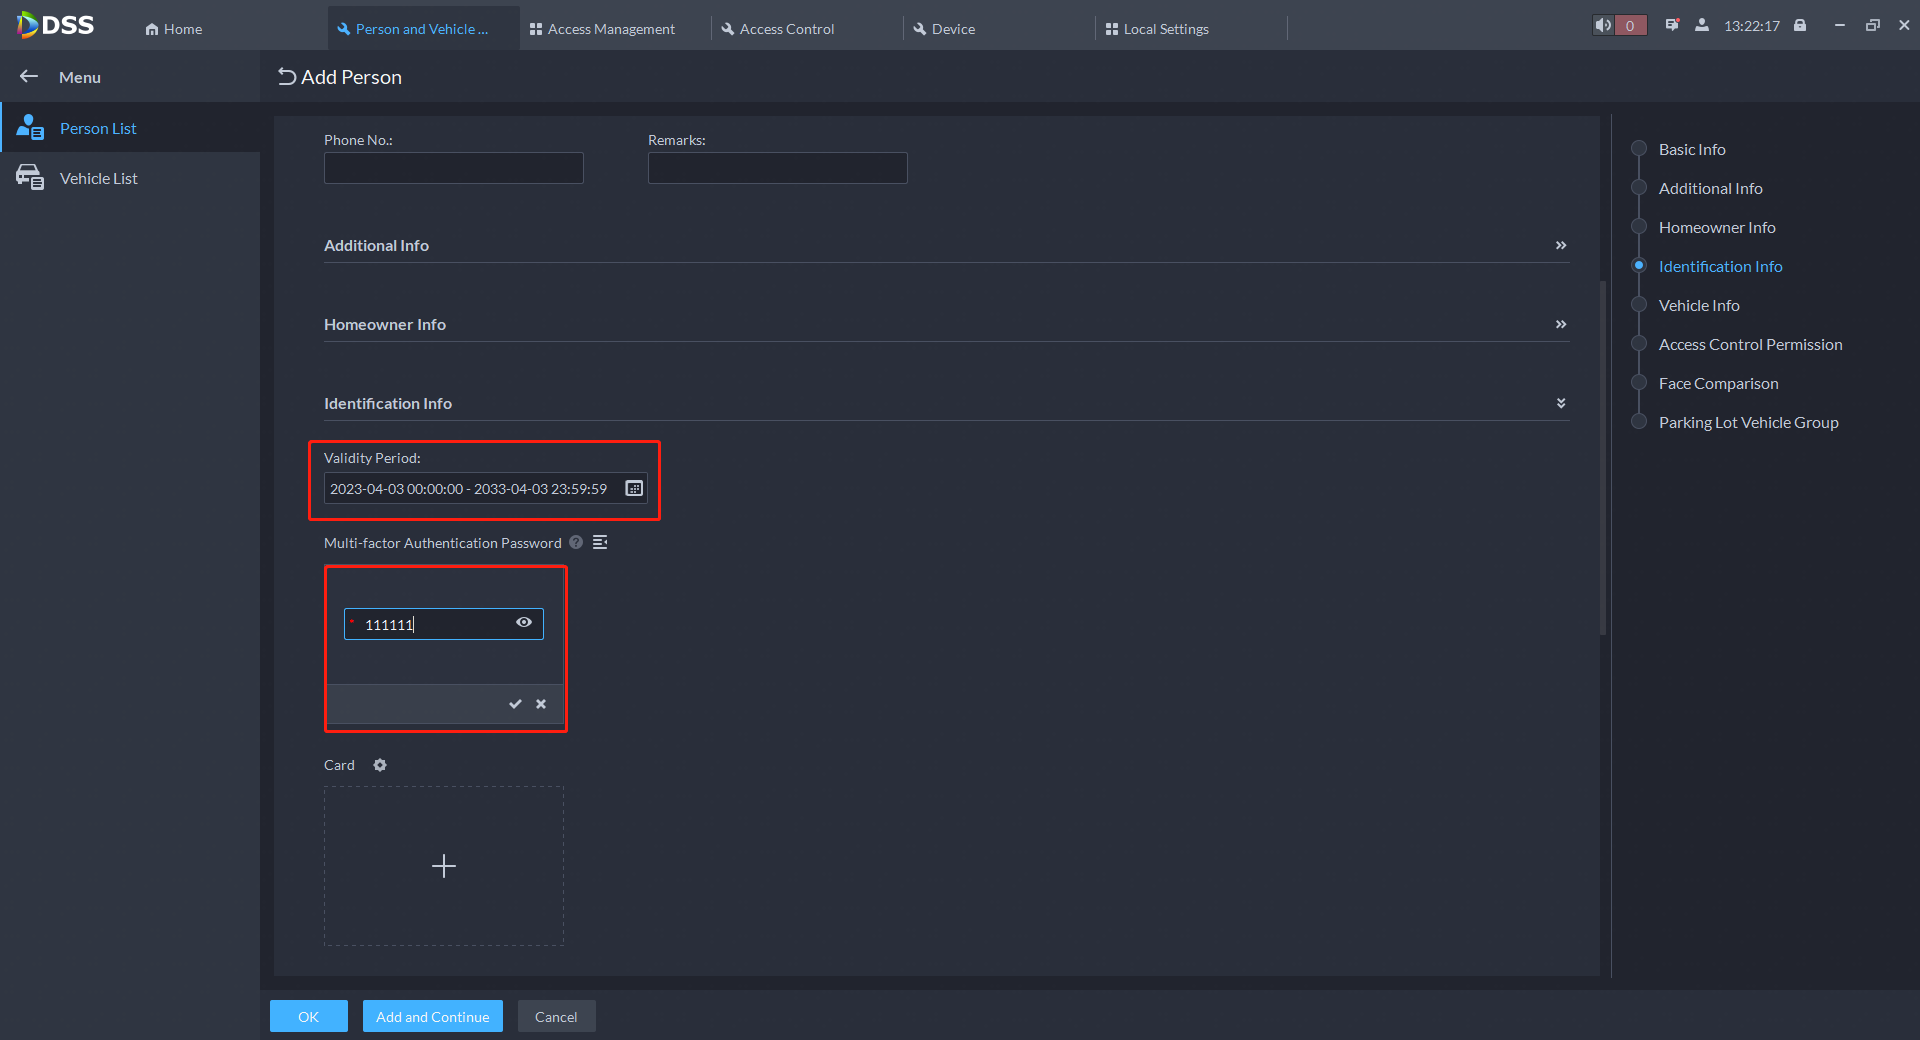1920x1040 pixels.
Task: Switch to the Device tab
Action: [944, 29]
